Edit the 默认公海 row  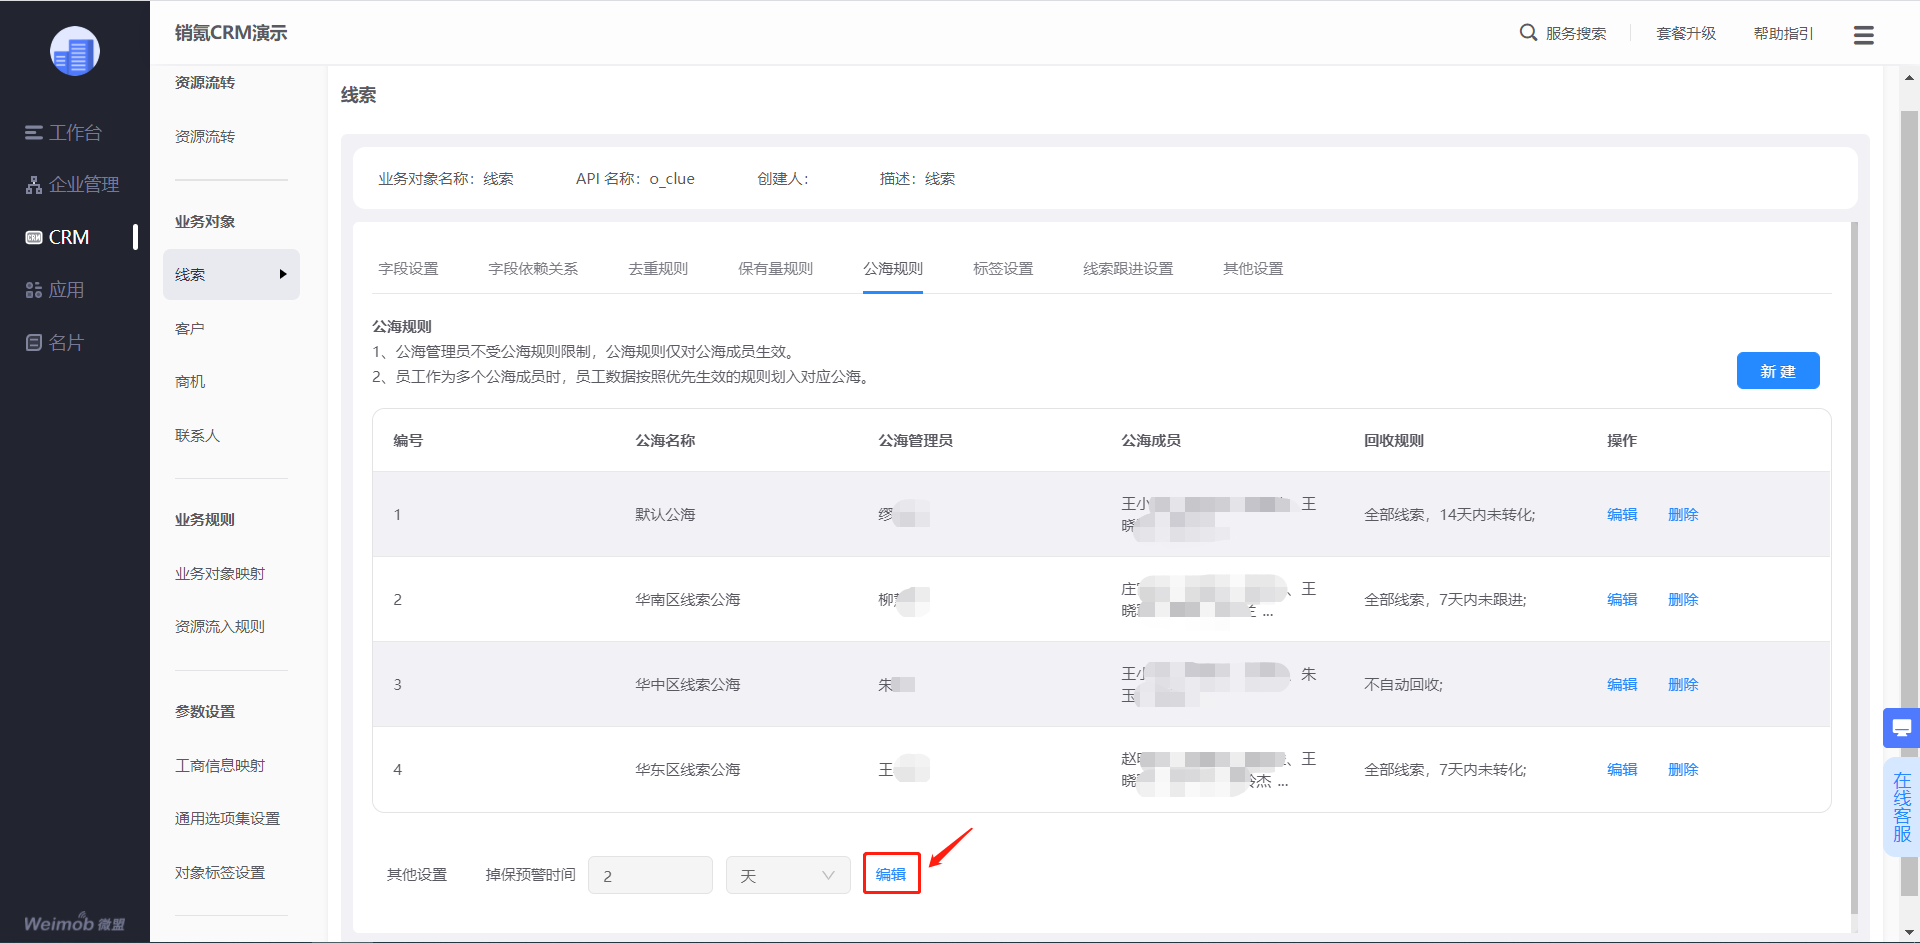point(1622,514)
